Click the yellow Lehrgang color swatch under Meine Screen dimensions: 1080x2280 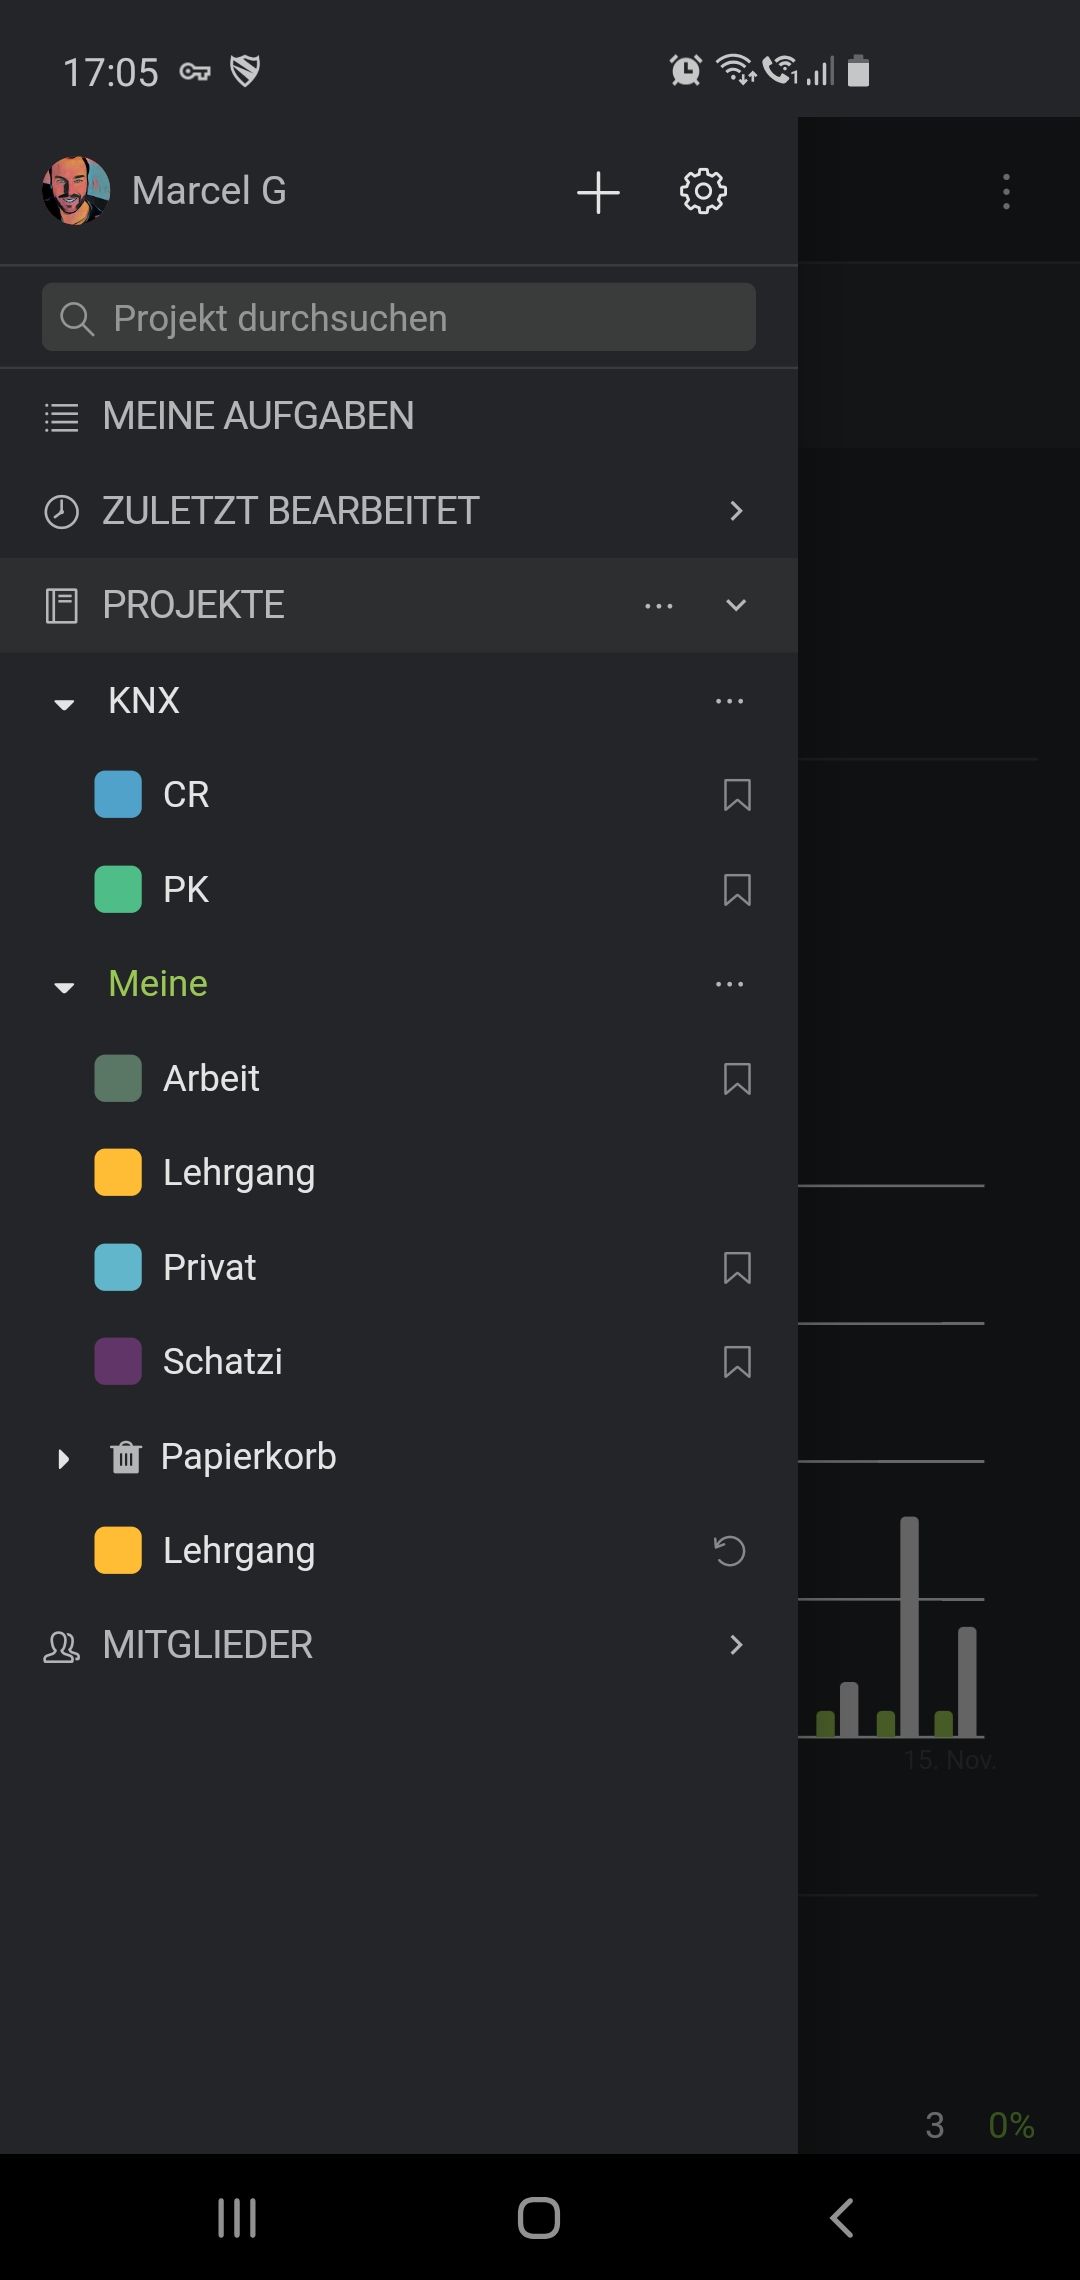pos(118,1173)
